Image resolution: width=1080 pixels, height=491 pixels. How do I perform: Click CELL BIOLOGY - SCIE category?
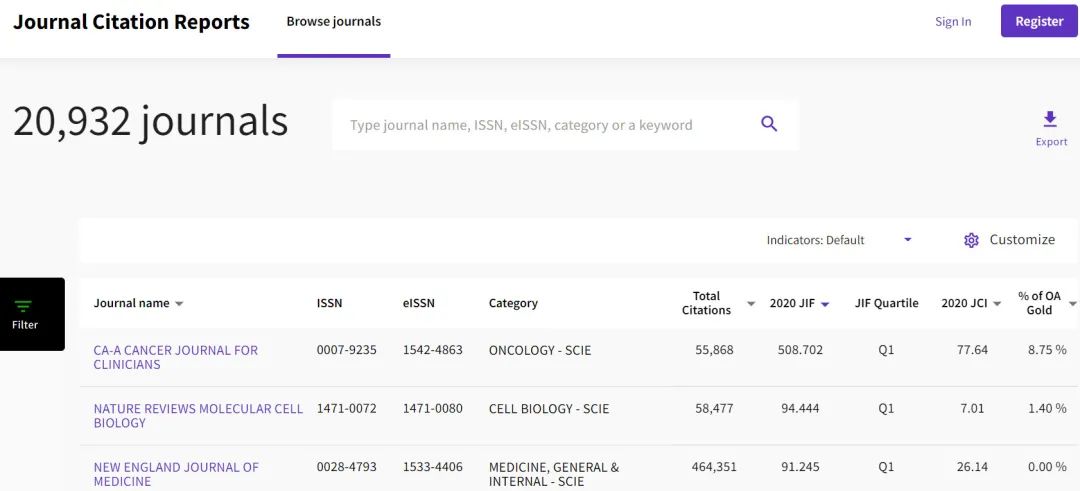[549, 409]
